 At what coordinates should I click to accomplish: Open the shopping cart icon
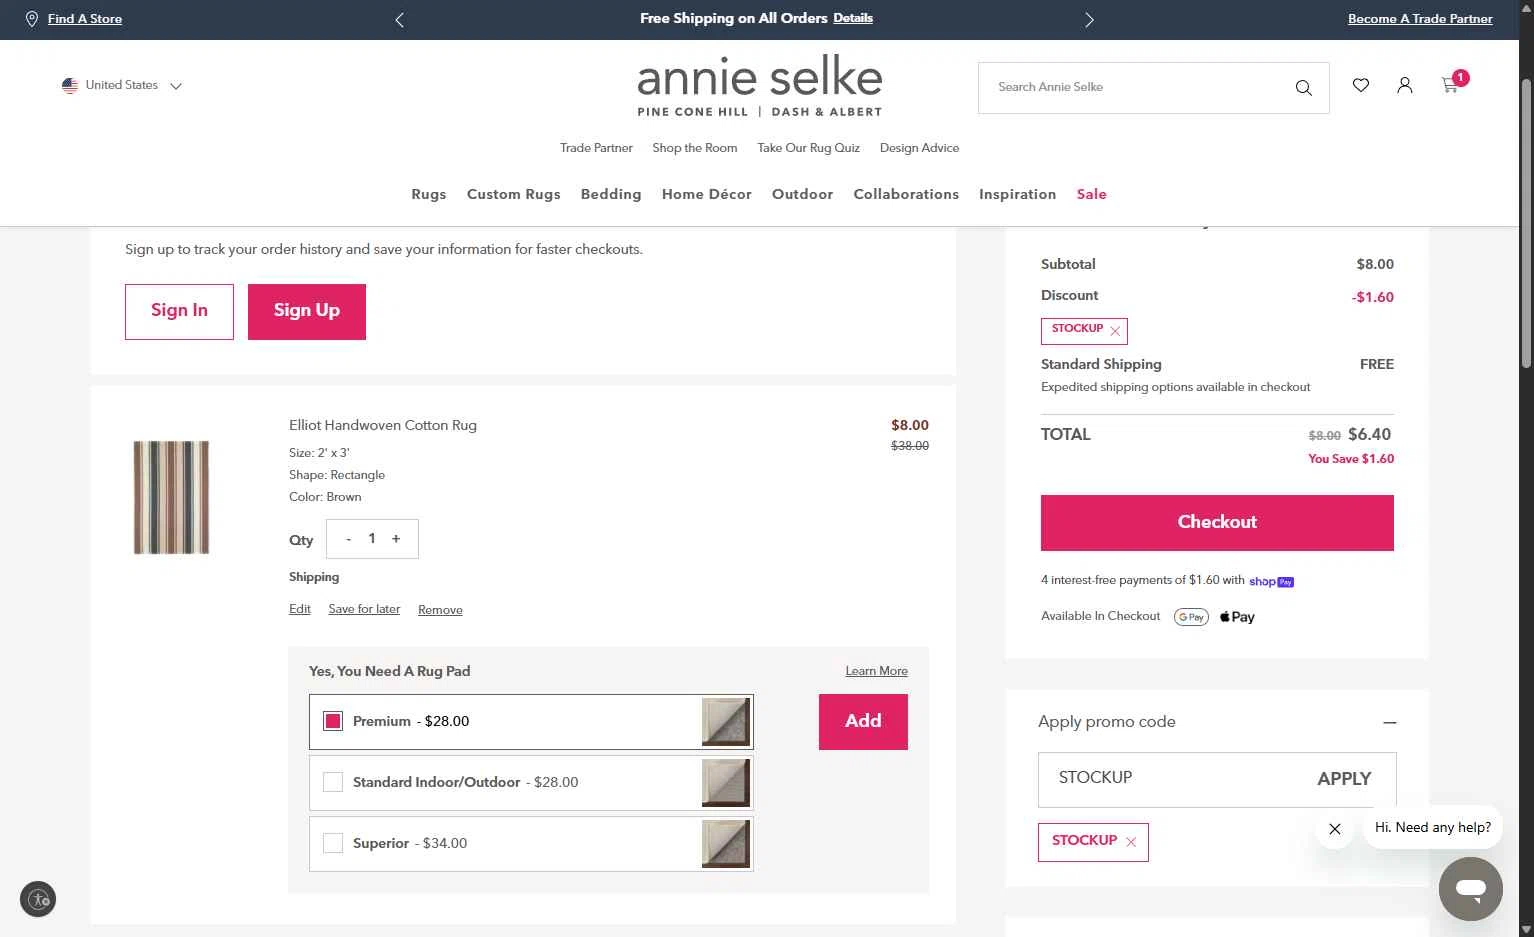1450,86
